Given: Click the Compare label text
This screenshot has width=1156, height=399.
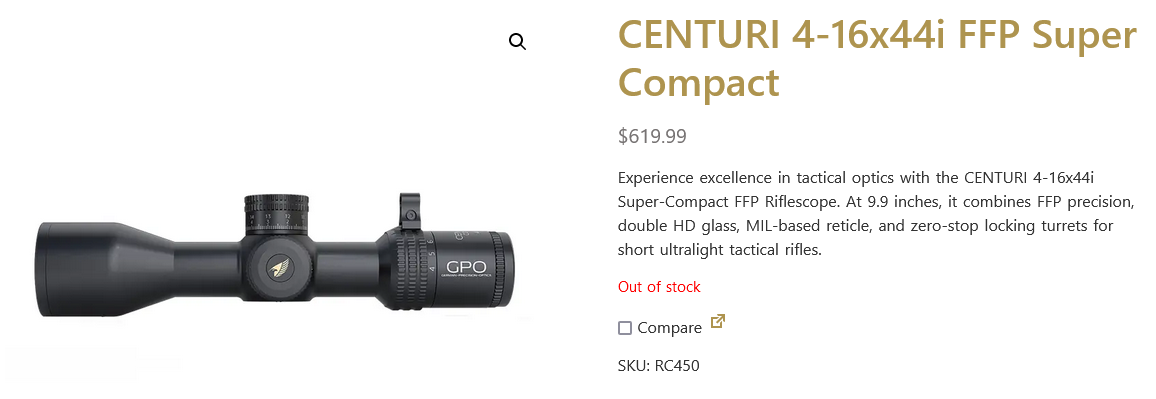Looking at the screenshot, I should [669, 328].
